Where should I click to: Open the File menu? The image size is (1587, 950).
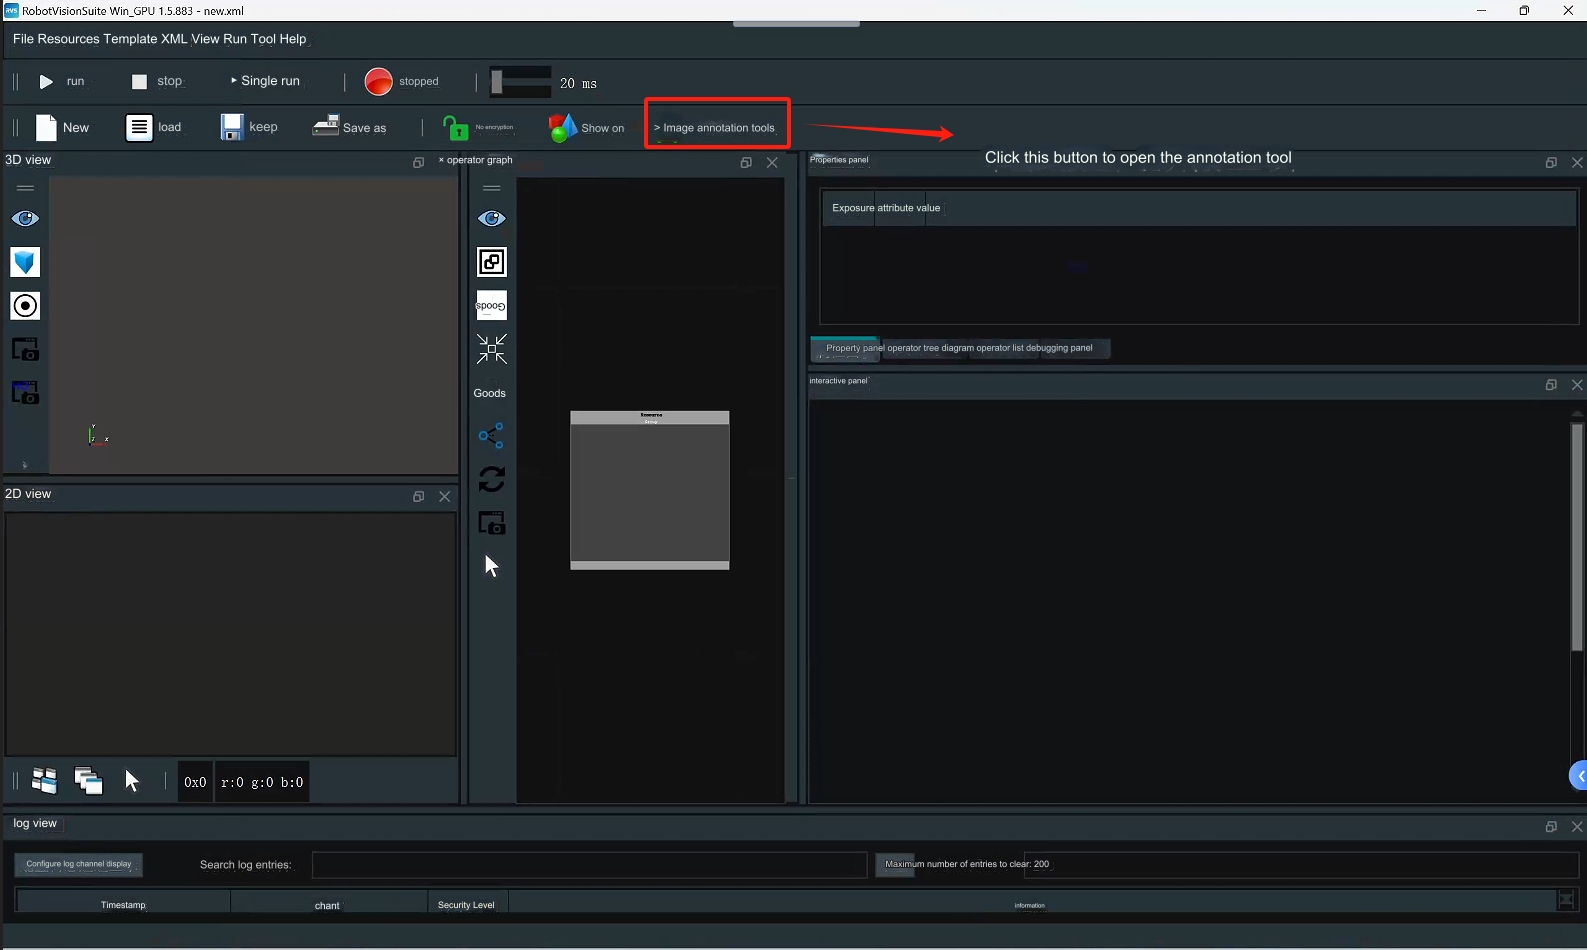(23, 39)
